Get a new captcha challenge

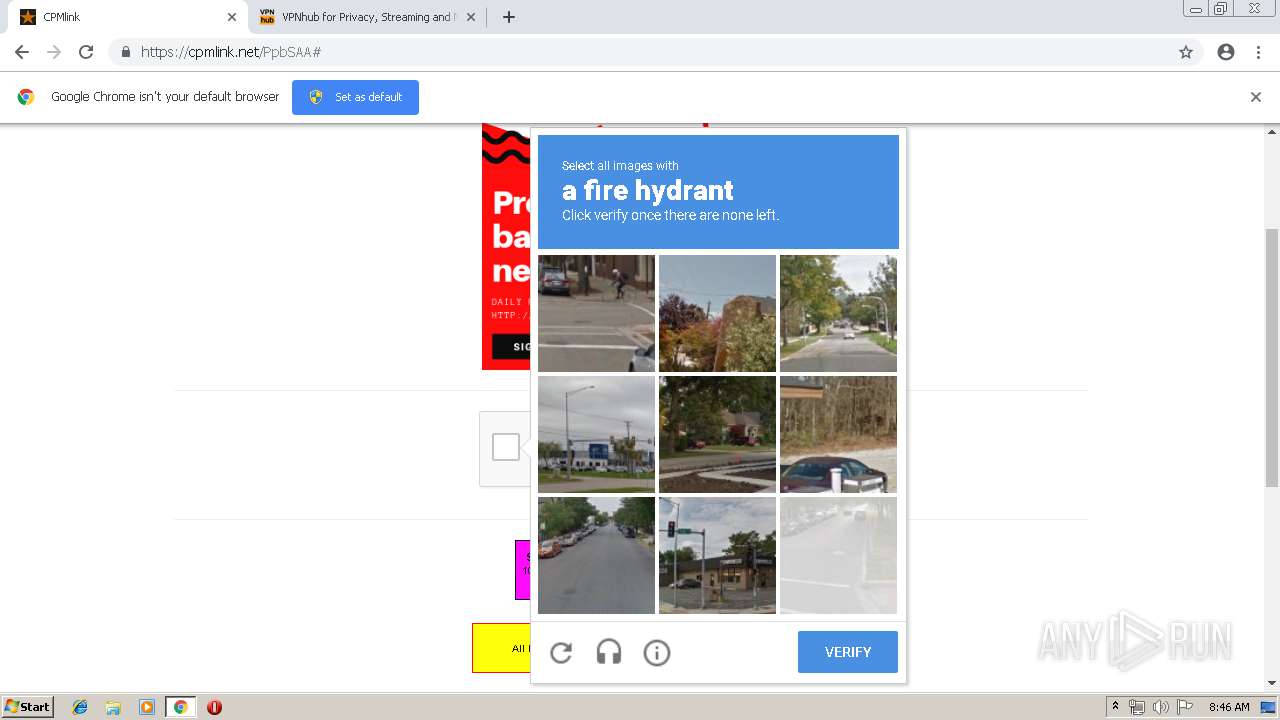point(561,653)
